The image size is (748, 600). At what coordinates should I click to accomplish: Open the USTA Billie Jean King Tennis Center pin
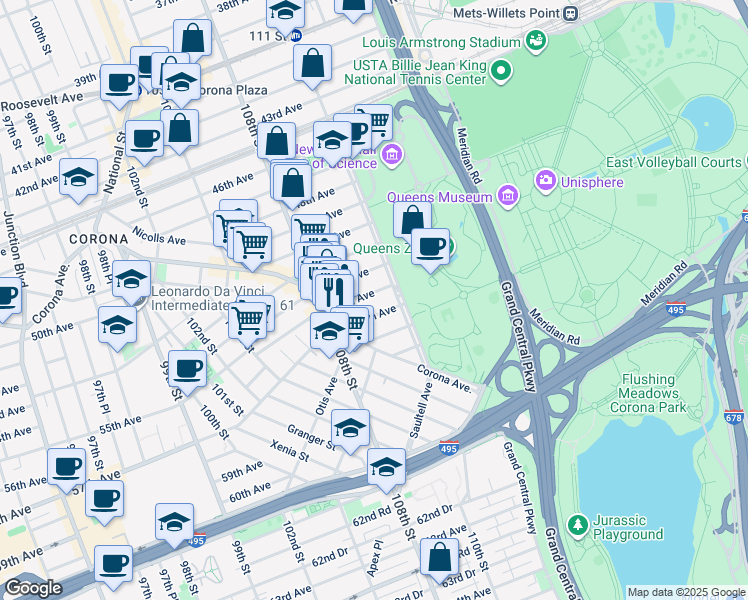coord(501,72)
